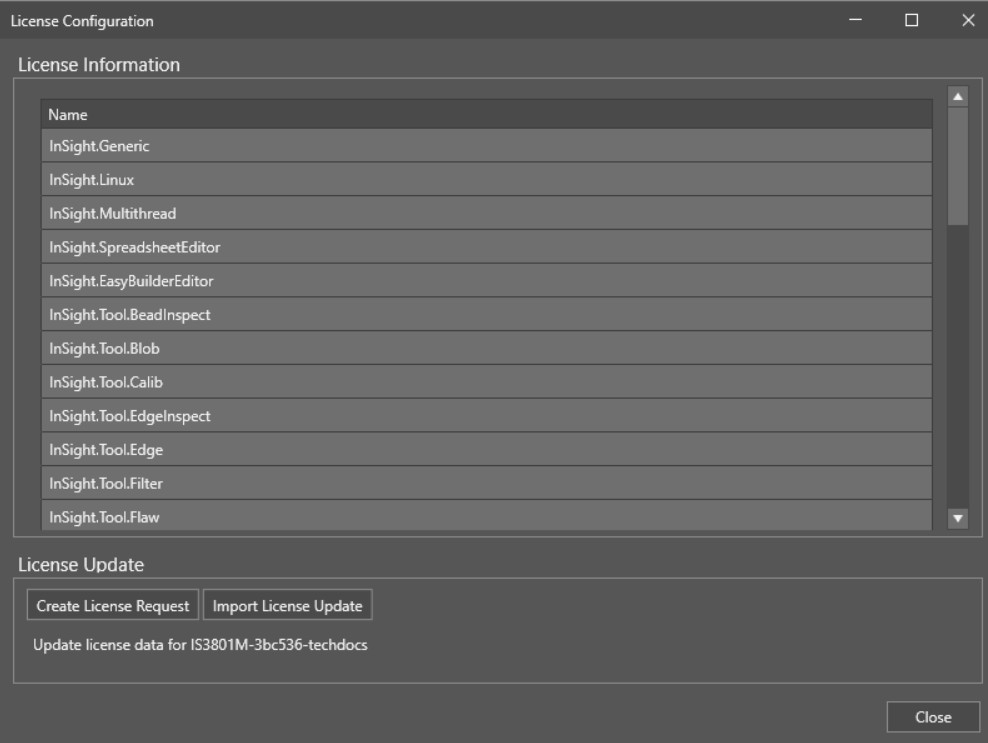
Task: Pick the InSight.Tool.Calib row
Action: [486, 382]
